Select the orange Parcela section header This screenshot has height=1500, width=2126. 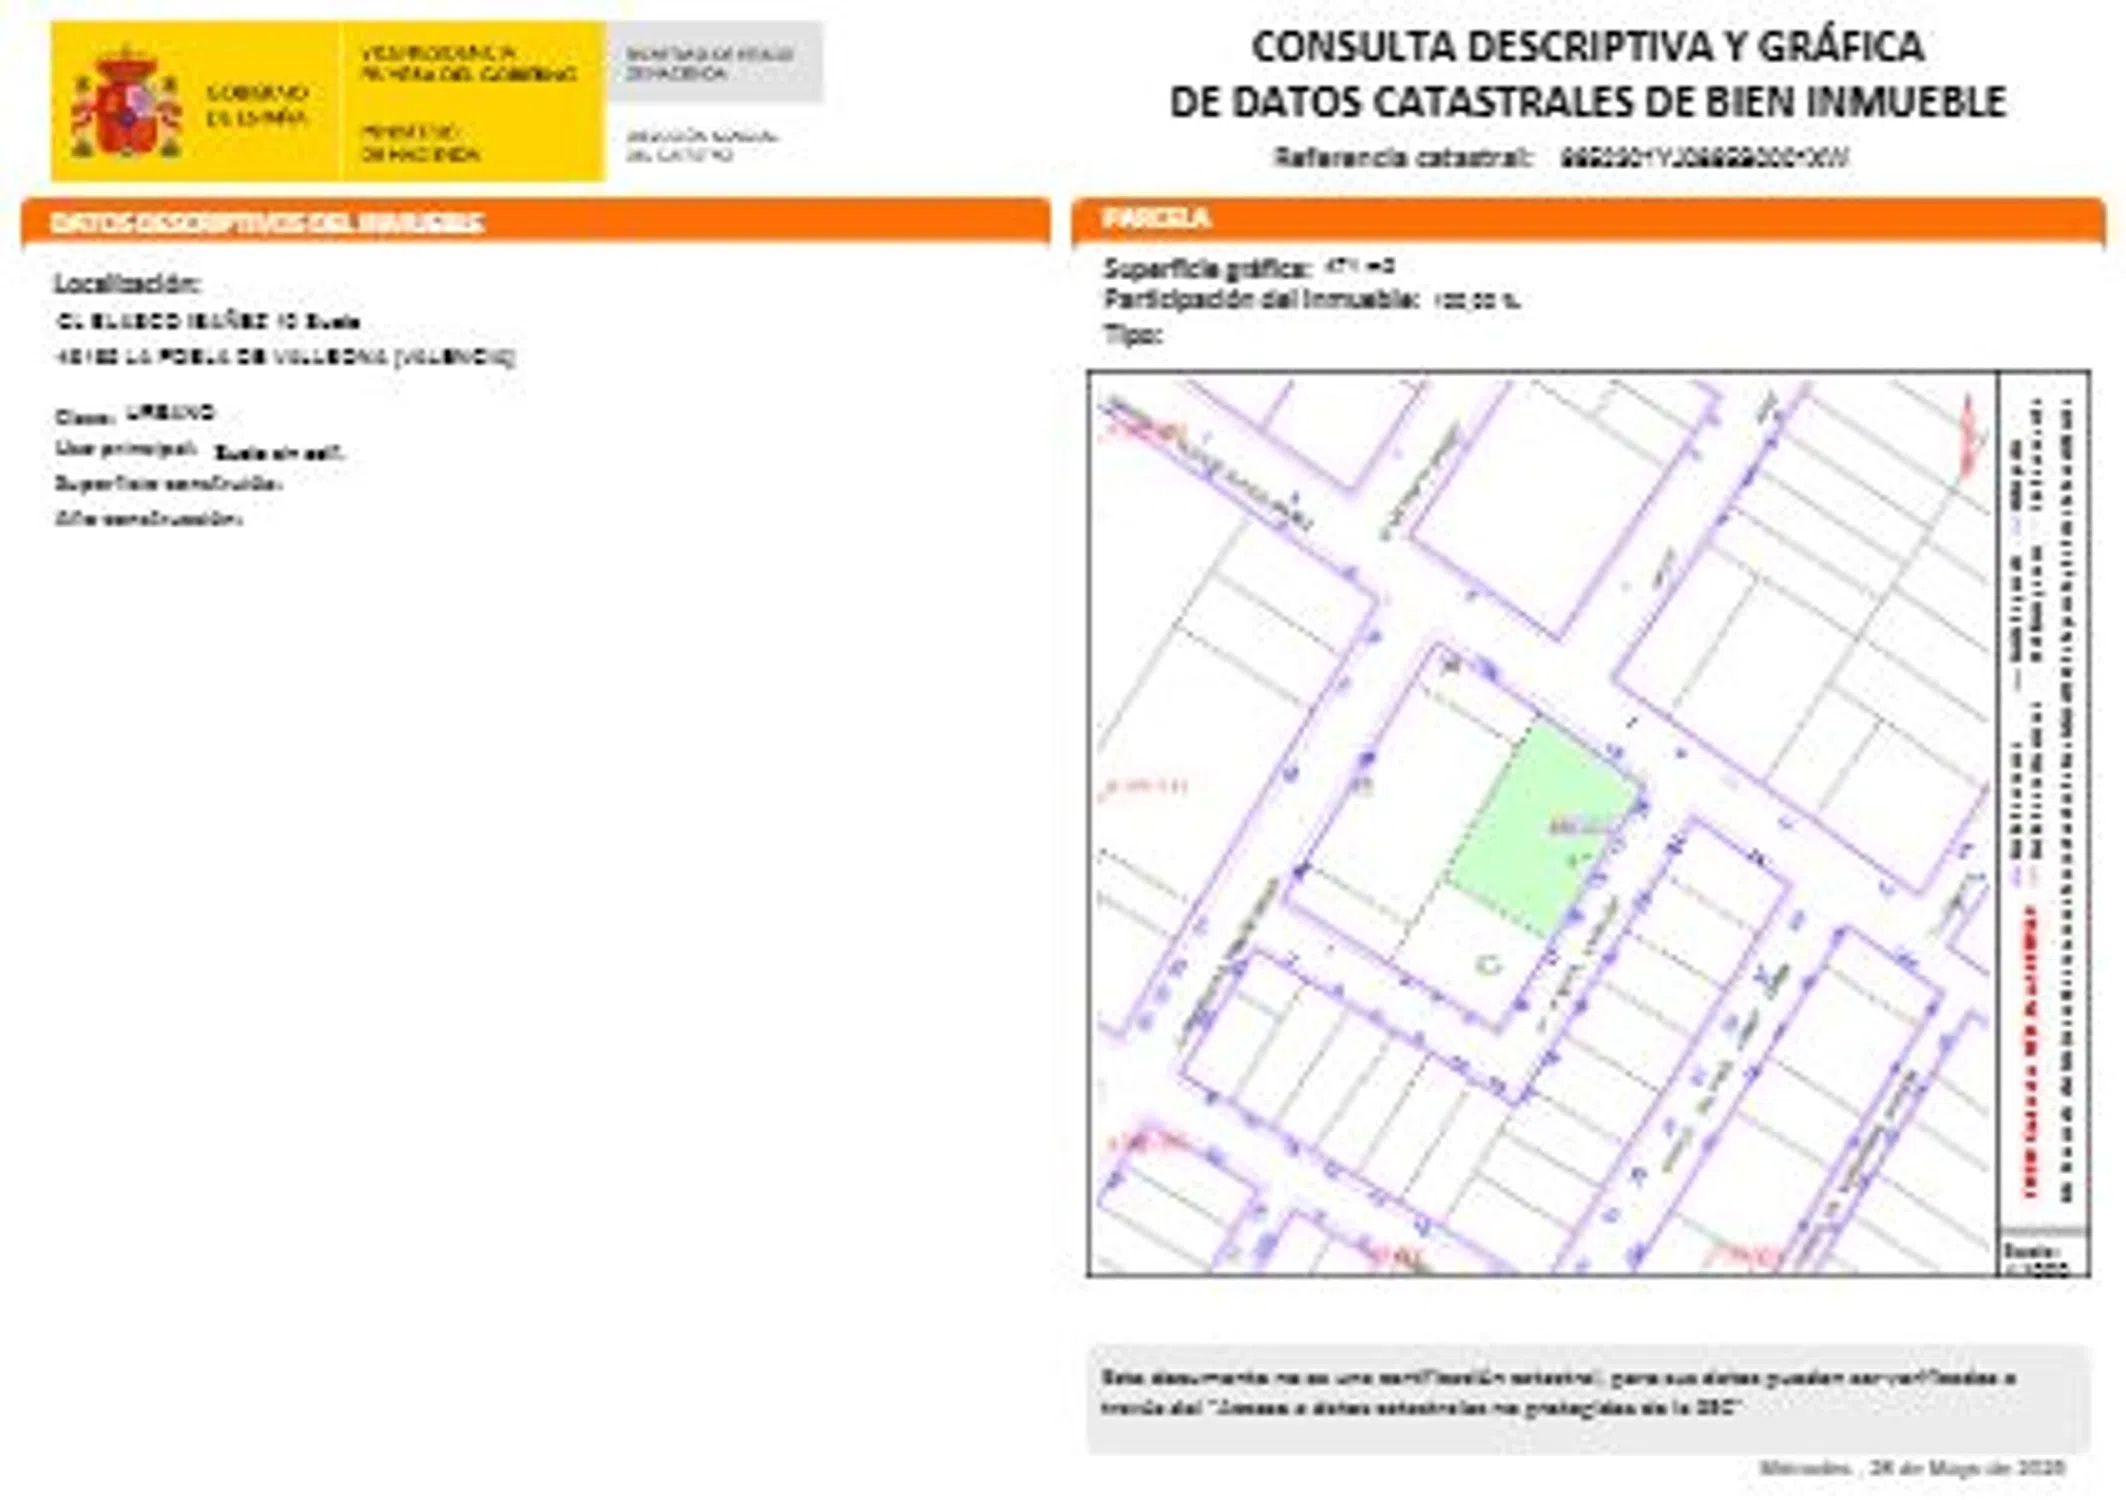1156,218
